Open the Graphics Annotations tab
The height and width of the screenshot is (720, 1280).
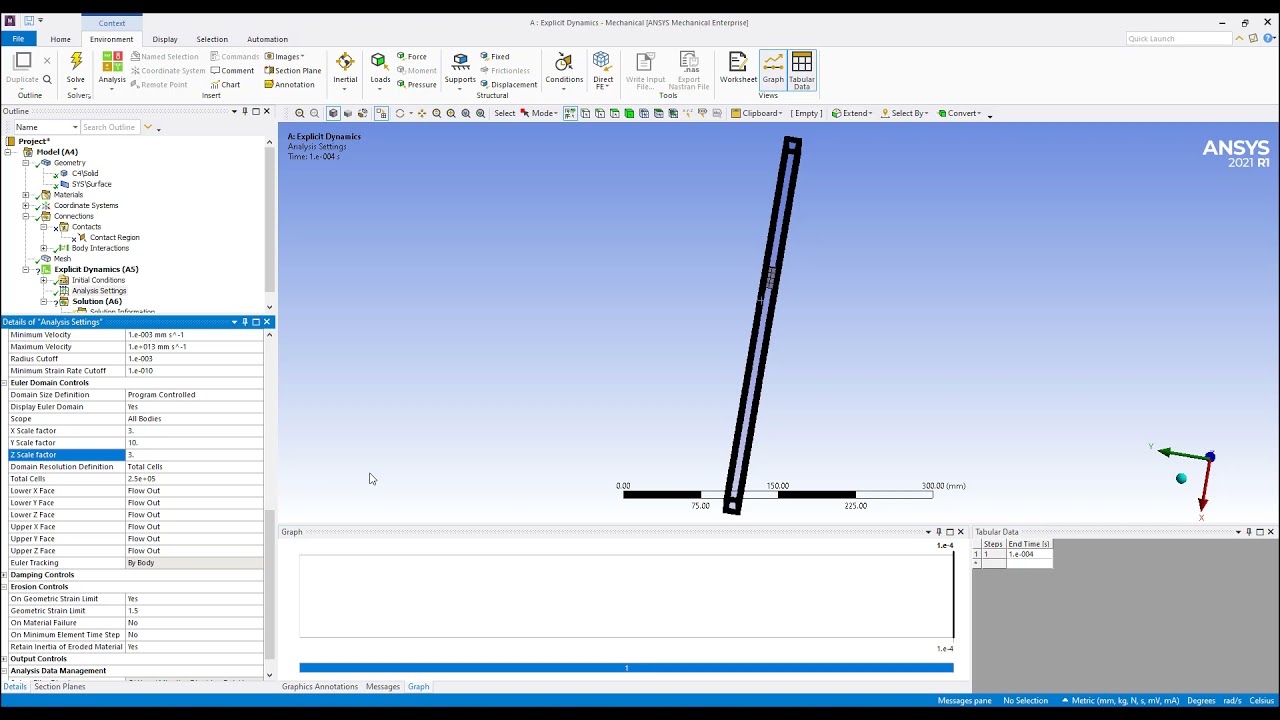tap(320, 687)
